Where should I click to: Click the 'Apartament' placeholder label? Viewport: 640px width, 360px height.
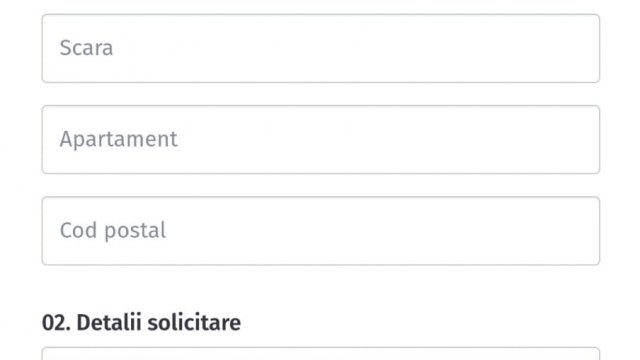point(118,140)
